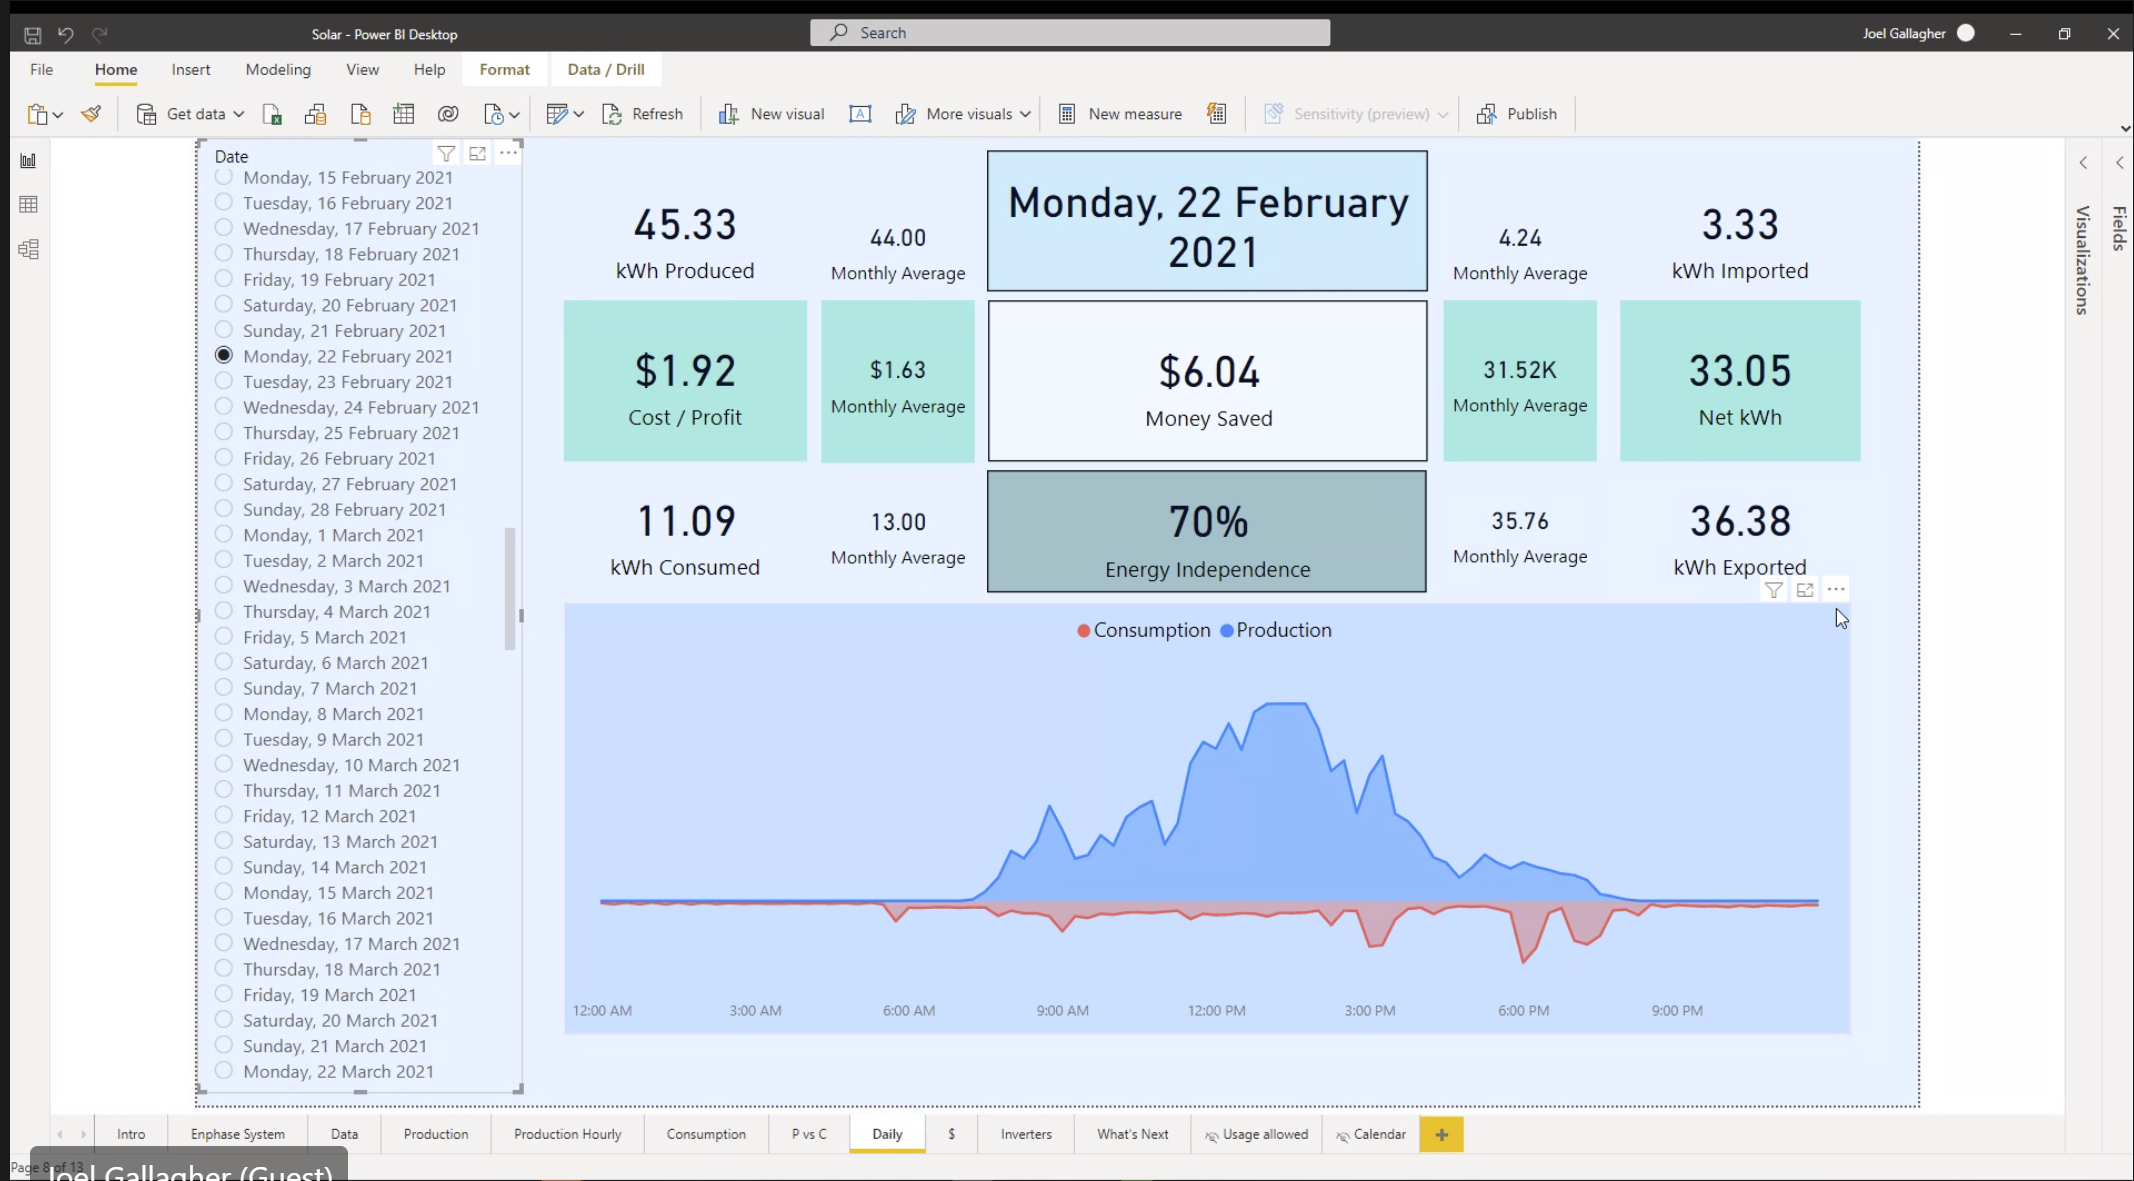The width and height of the screenshot is (2134, 1181).
Task: Click the Format painter icon
Action: [x=91, y=114]
